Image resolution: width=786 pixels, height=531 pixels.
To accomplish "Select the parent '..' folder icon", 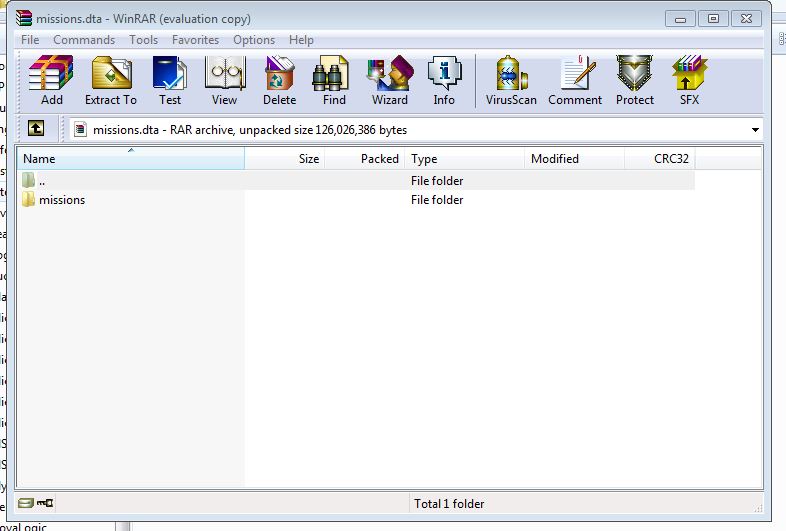I will click(29, 180).
